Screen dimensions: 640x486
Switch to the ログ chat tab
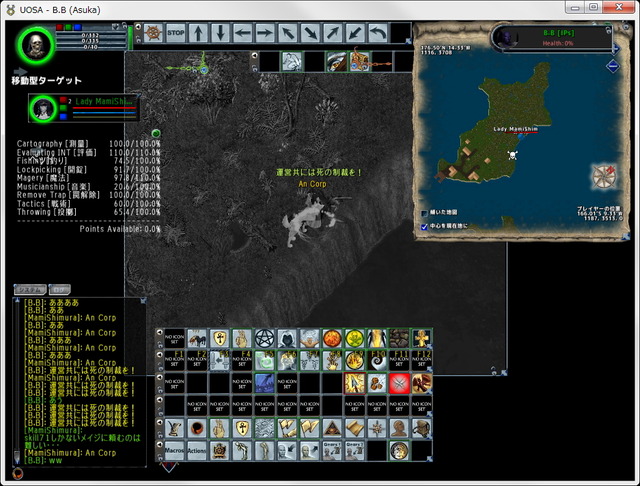tap(60, 290)
